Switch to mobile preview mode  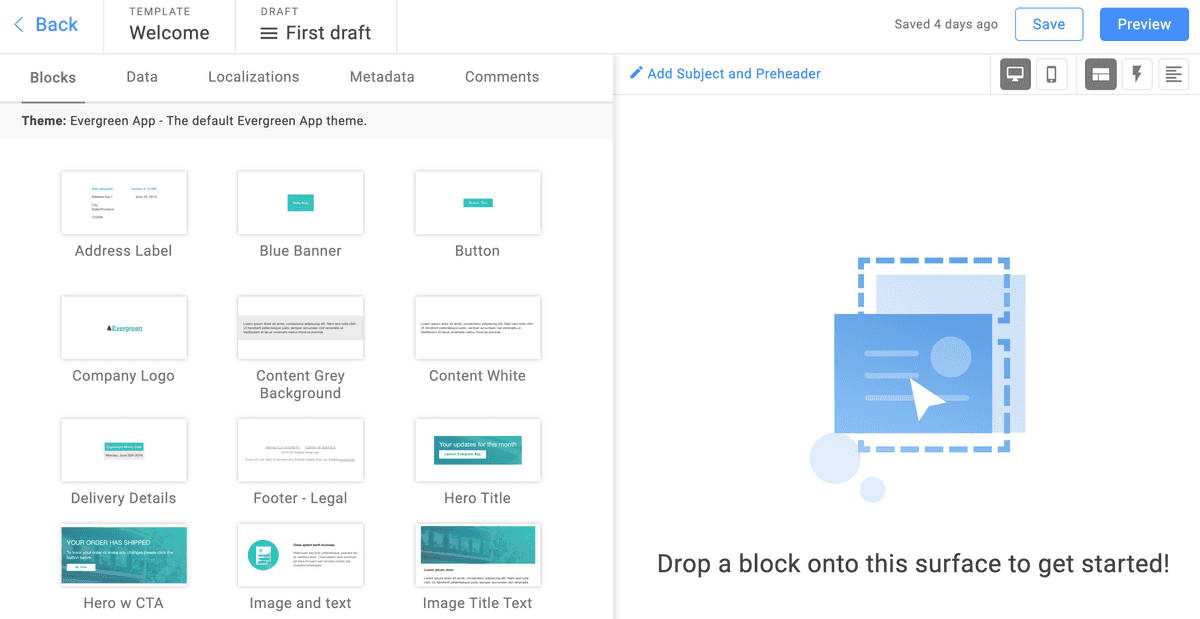pos(1052,74)
